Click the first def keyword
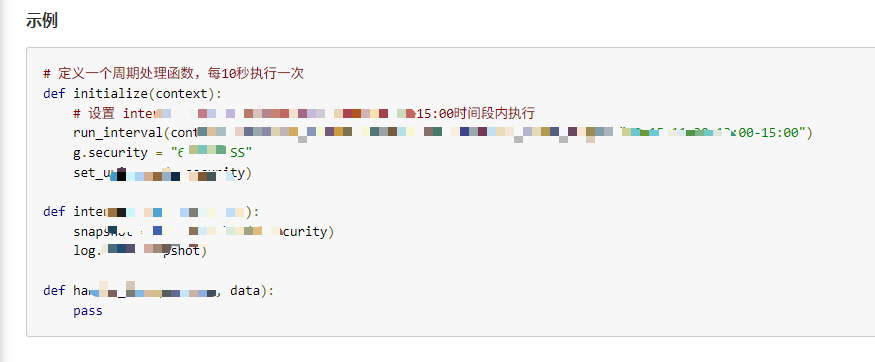Viewport: 875px width, 362px height. [x=54, y=93]
